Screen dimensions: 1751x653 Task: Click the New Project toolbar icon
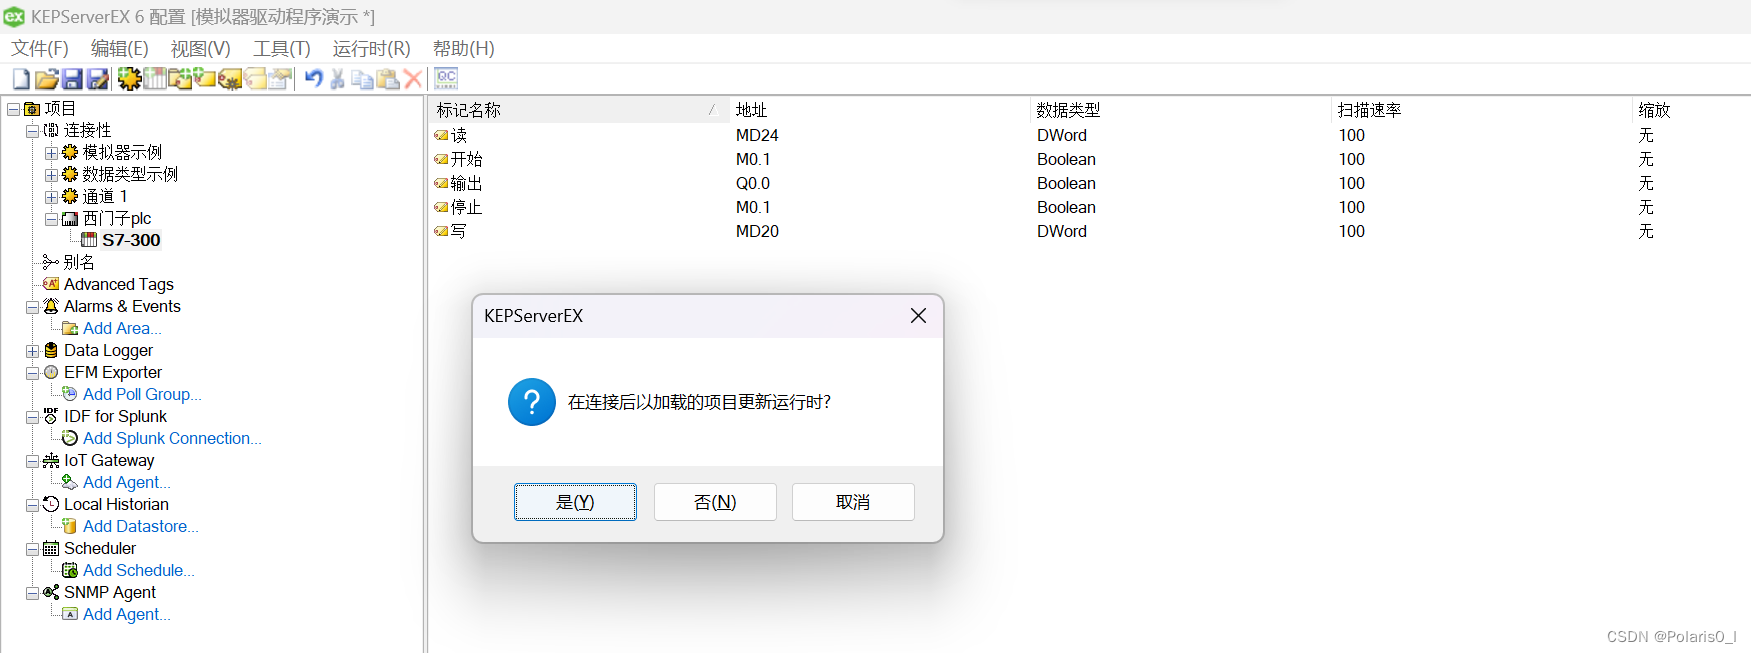(21, 79)
